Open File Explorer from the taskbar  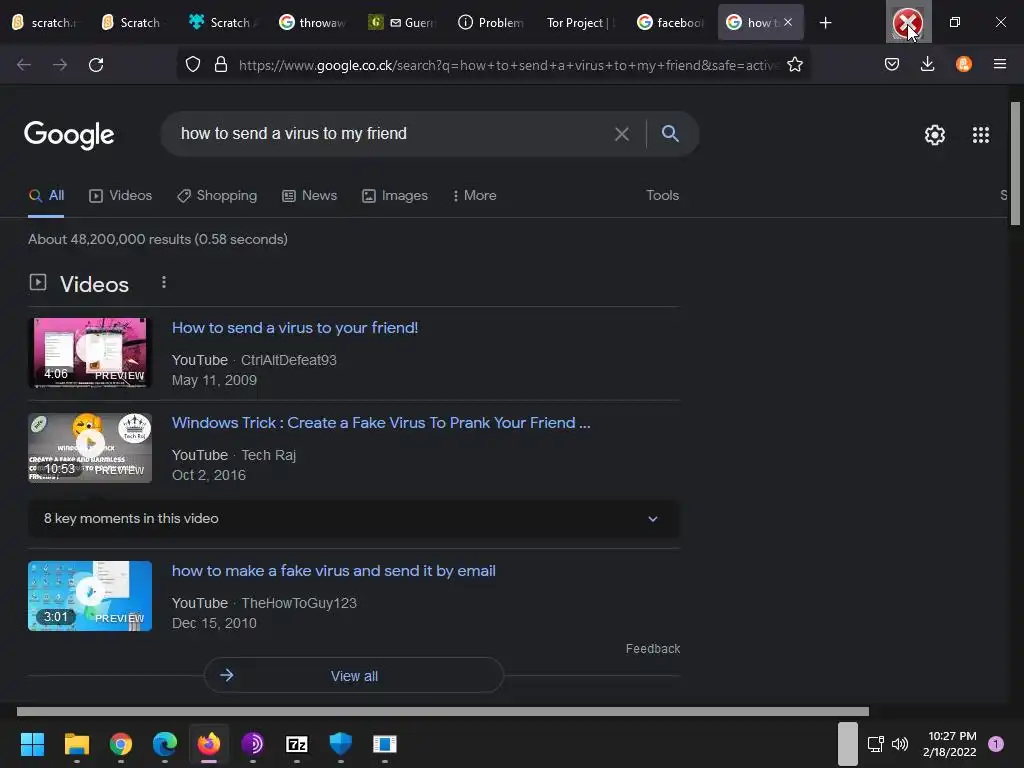pyautogui.click(x=76, y=743)
